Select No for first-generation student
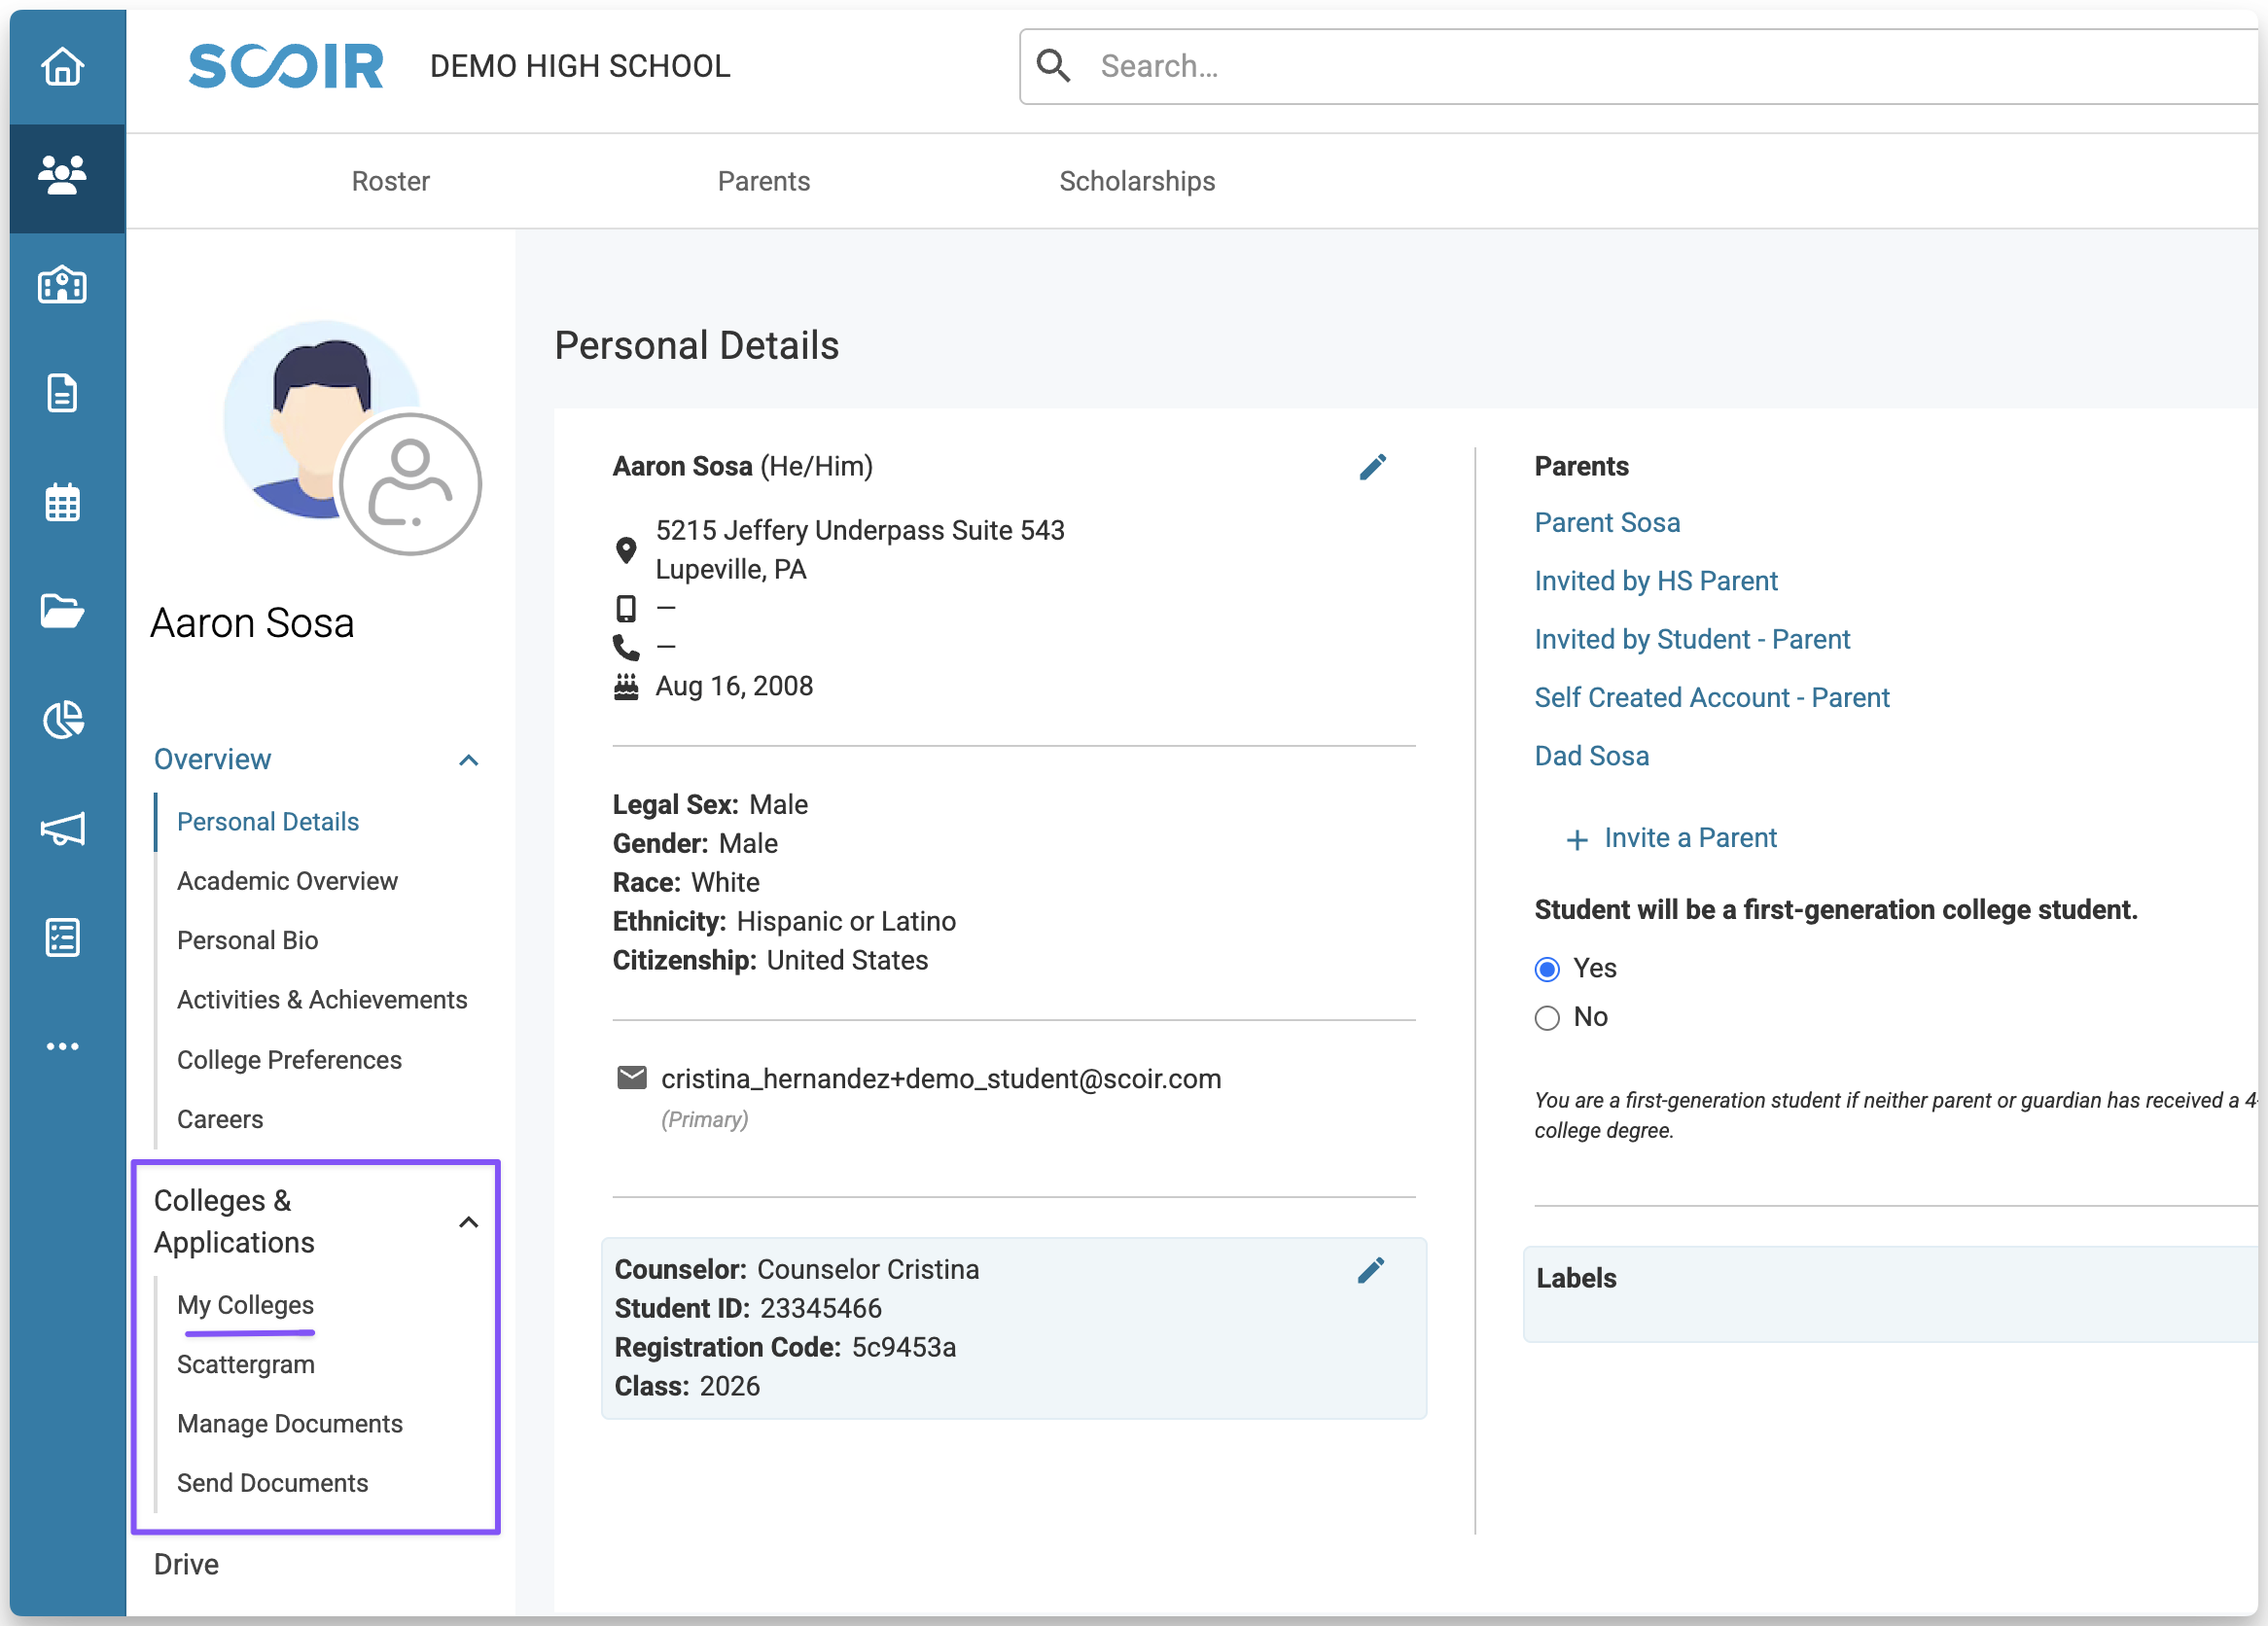This screenshot has width=2268, height=1626. [1546, 1018]
